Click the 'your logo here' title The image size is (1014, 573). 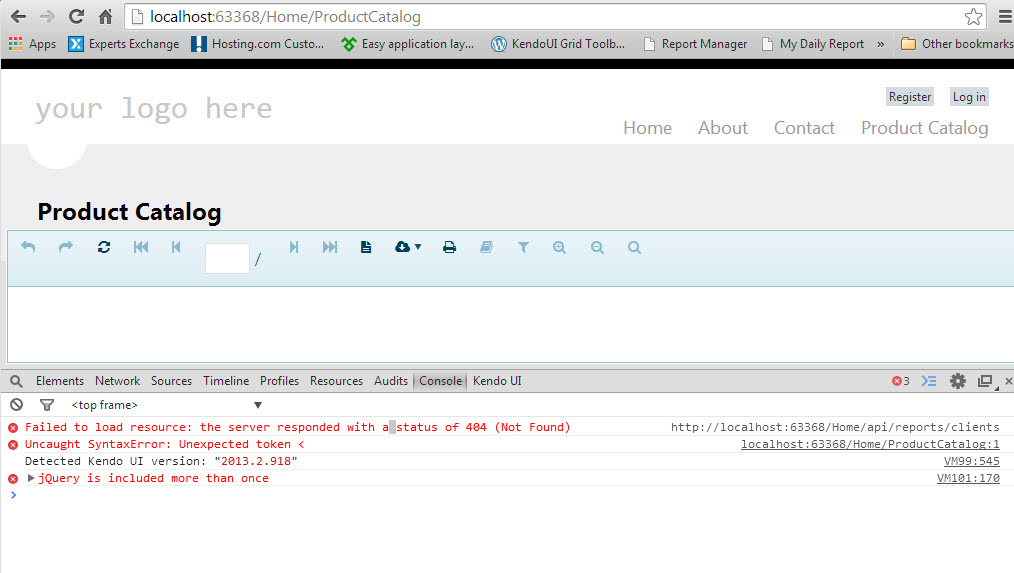[153, 108]
